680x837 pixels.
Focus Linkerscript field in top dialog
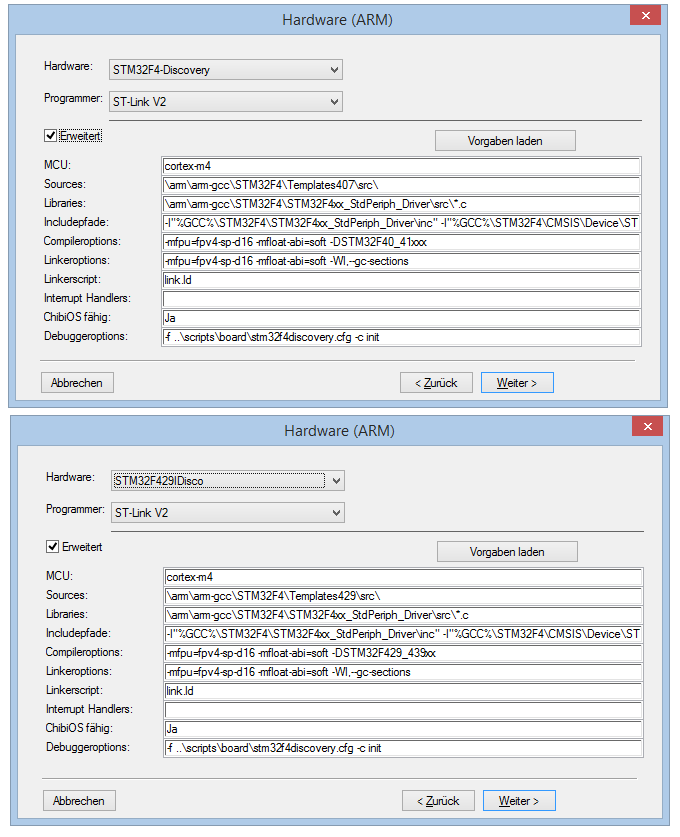tap(401, 280)
